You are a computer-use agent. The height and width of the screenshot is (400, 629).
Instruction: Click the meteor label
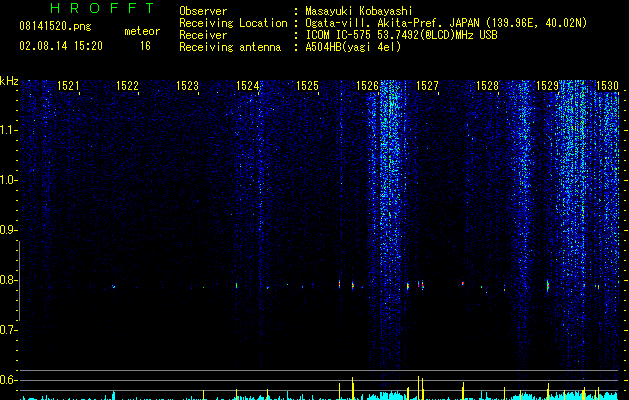click(x=142, y=31)
